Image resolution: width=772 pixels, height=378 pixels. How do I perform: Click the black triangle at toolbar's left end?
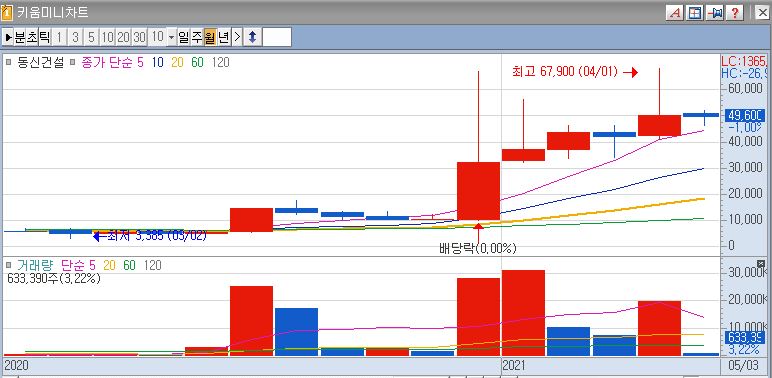[8, 37]
